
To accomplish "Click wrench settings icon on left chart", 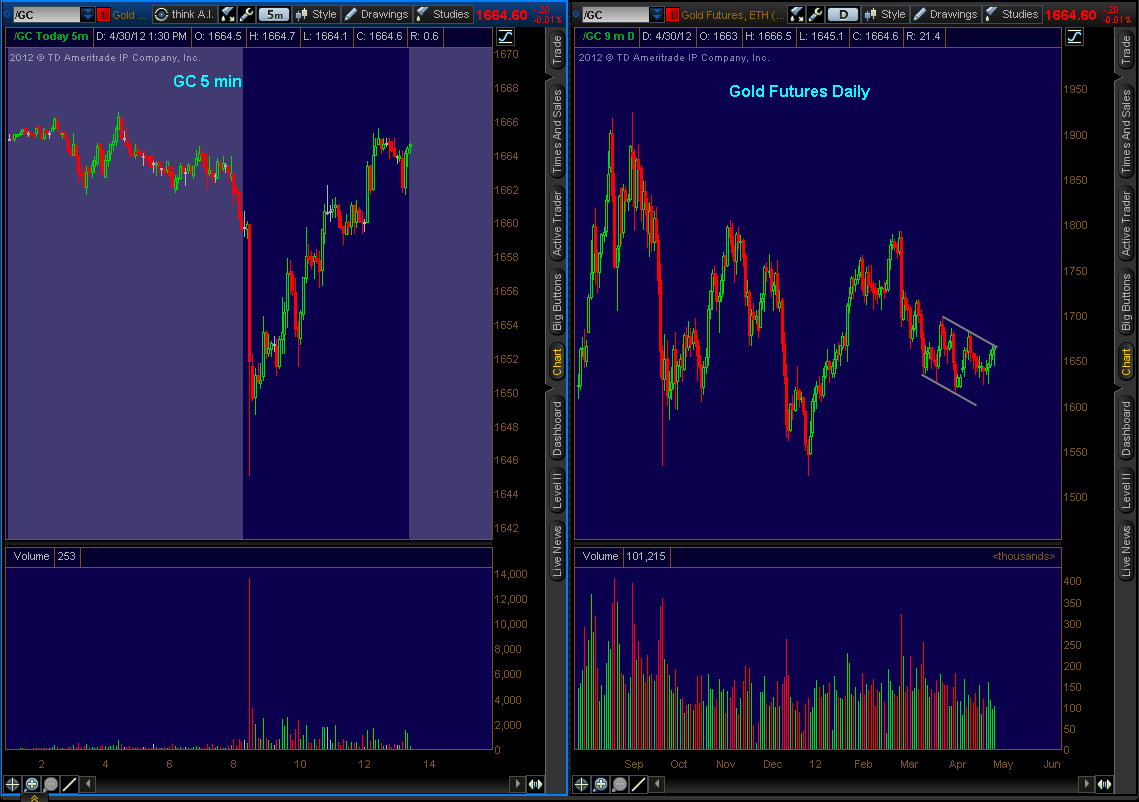I will [x=246, y=14].
